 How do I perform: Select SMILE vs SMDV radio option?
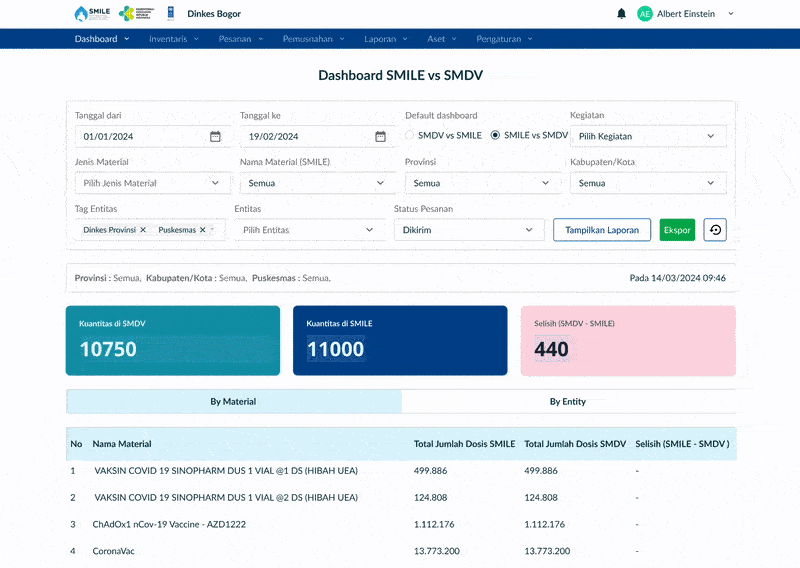(x=495, y=135)
